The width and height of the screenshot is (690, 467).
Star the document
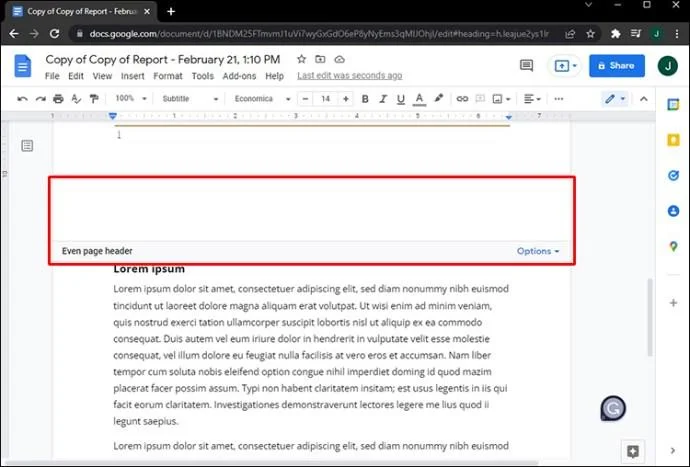(301, 59)
